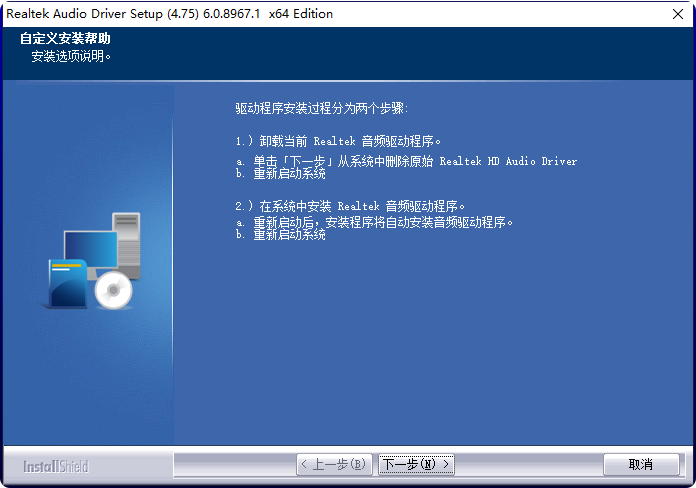Select the 自定义安装帮助 header

[x=65, y=39]
